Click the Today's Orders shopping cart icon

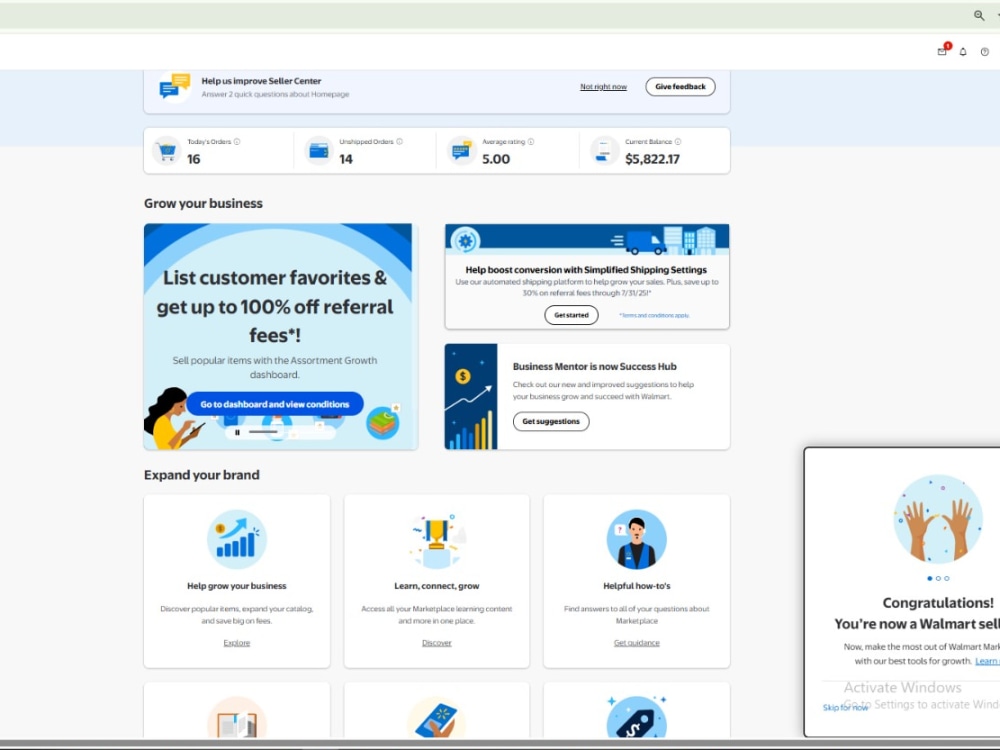click(x=167, y=151)
